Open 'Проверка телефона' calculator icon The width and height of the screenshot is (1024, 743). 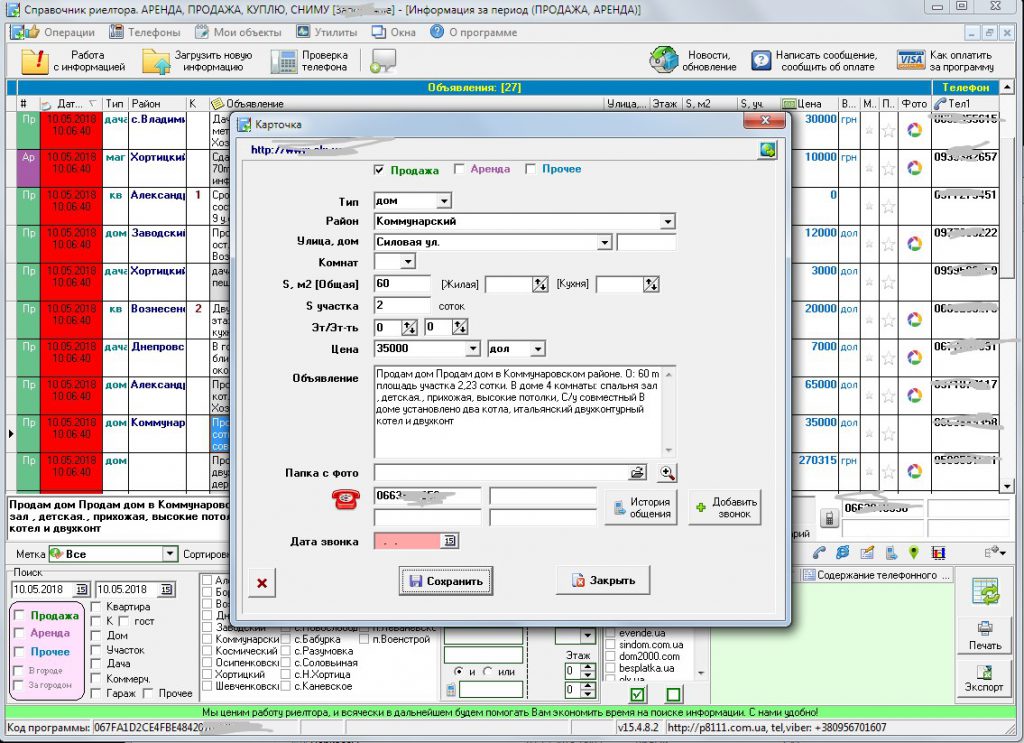click(x=284, y=61)
